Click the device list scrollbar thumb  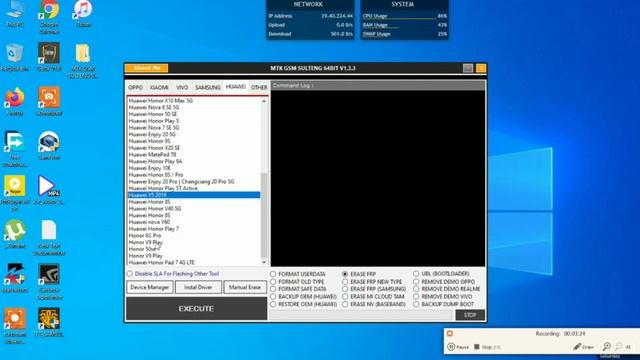coord(264,215)
